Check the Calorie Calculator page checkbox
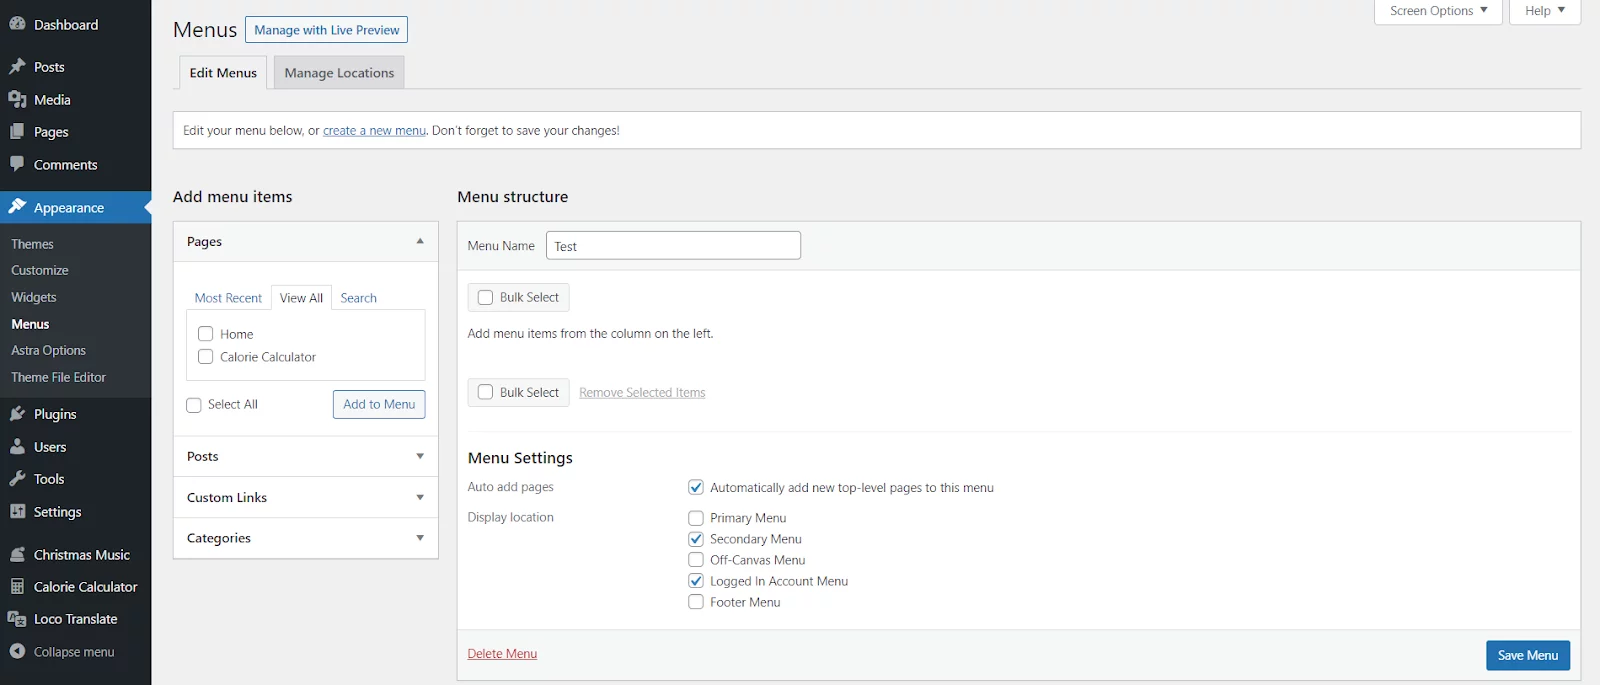The image size is (1600, 685). [x=206, y=357]
